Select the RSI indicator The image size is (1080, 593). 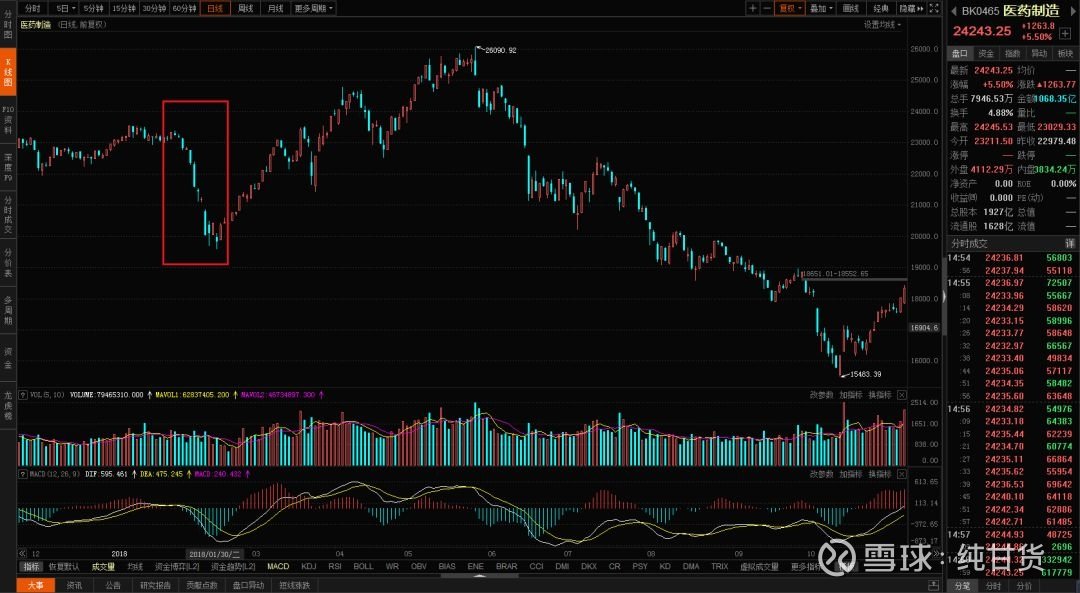[x=335, y=566]
